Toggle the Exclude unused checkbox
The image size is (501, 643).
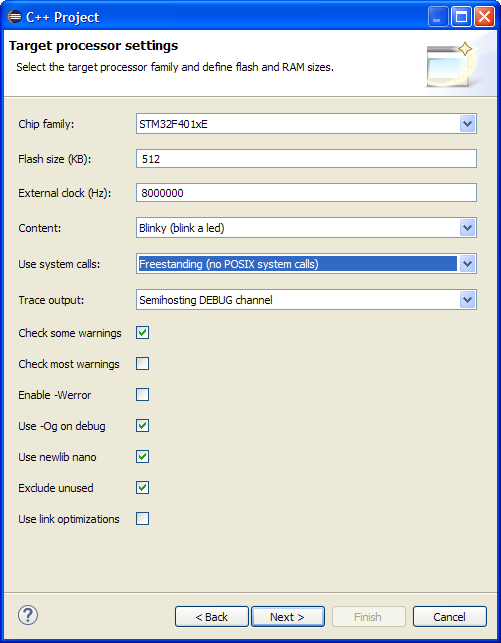[142, 488]
